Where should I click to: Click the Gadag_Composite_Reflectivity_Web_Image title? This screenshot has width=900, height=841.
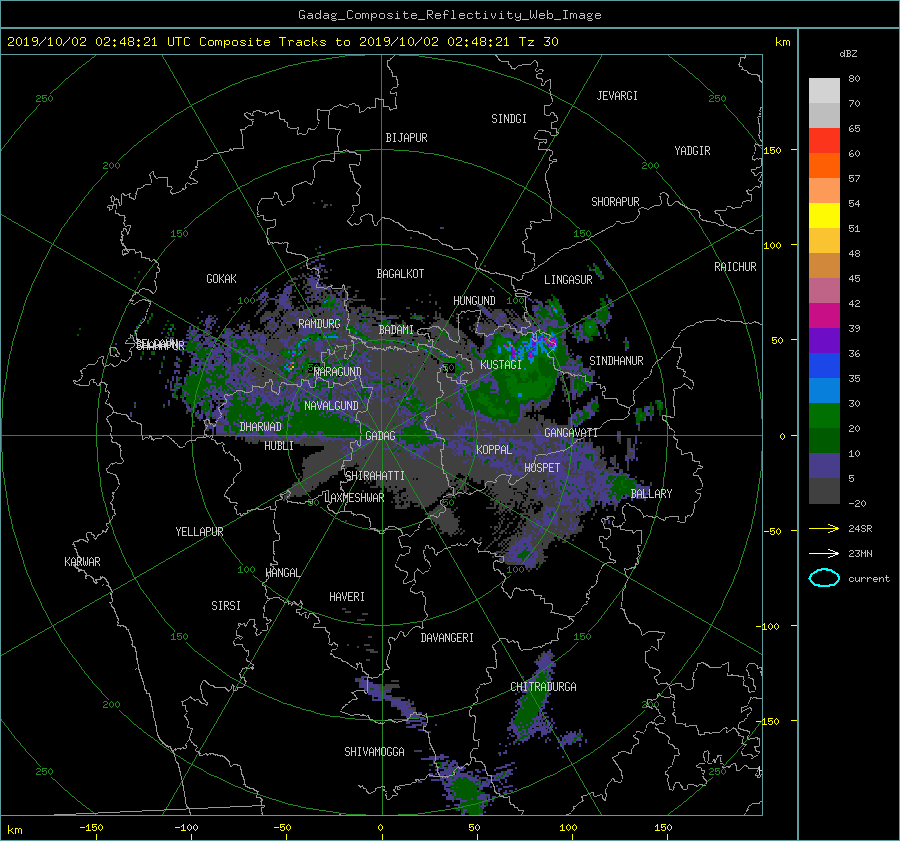click(x=449, y=15)
